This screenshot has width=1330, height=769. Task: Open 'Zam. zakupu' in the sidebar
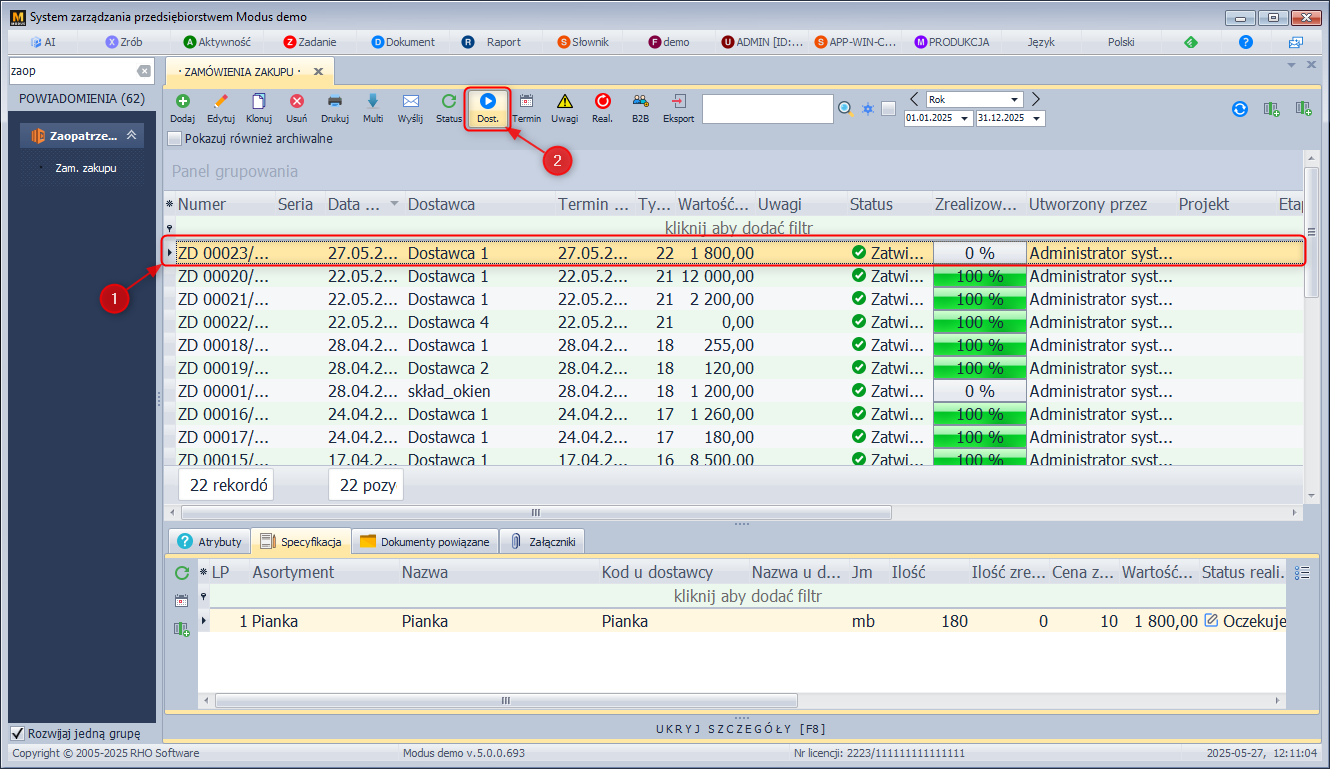[x=86, y=168]
